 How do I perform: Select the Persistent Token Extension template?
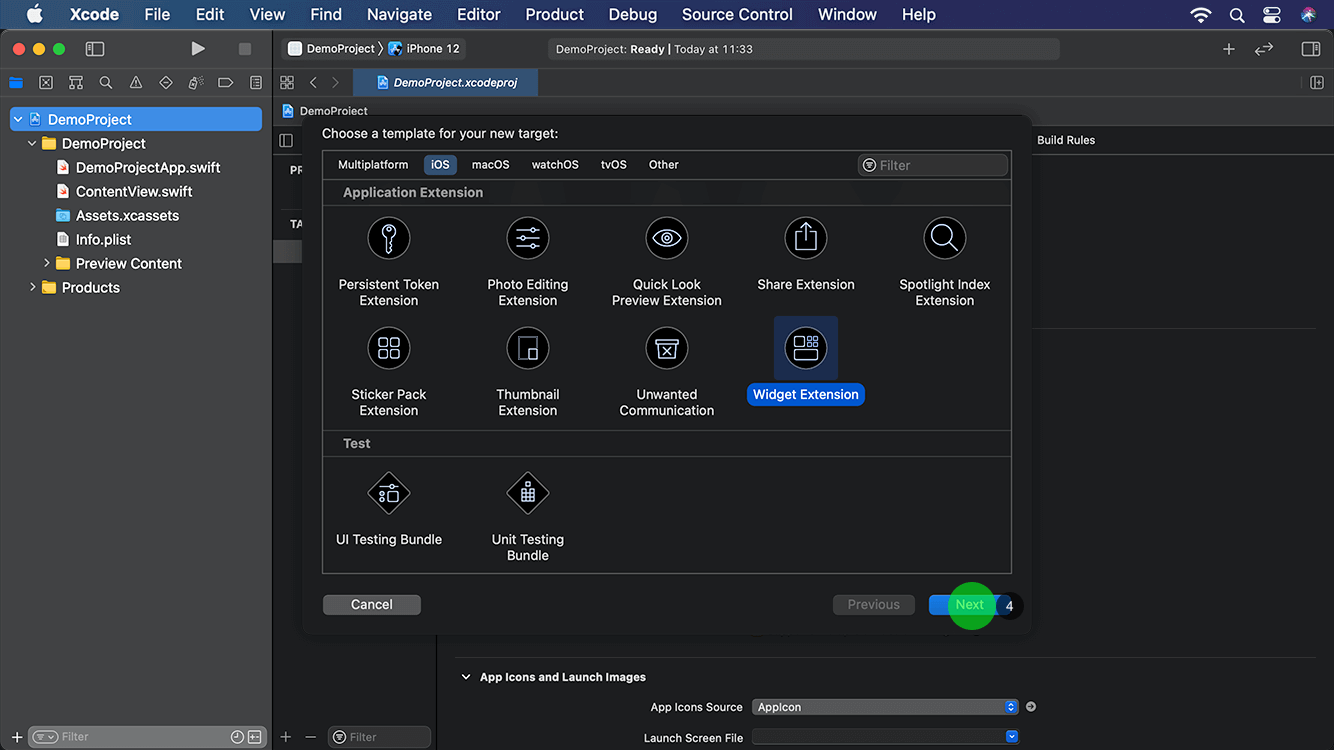389,262
